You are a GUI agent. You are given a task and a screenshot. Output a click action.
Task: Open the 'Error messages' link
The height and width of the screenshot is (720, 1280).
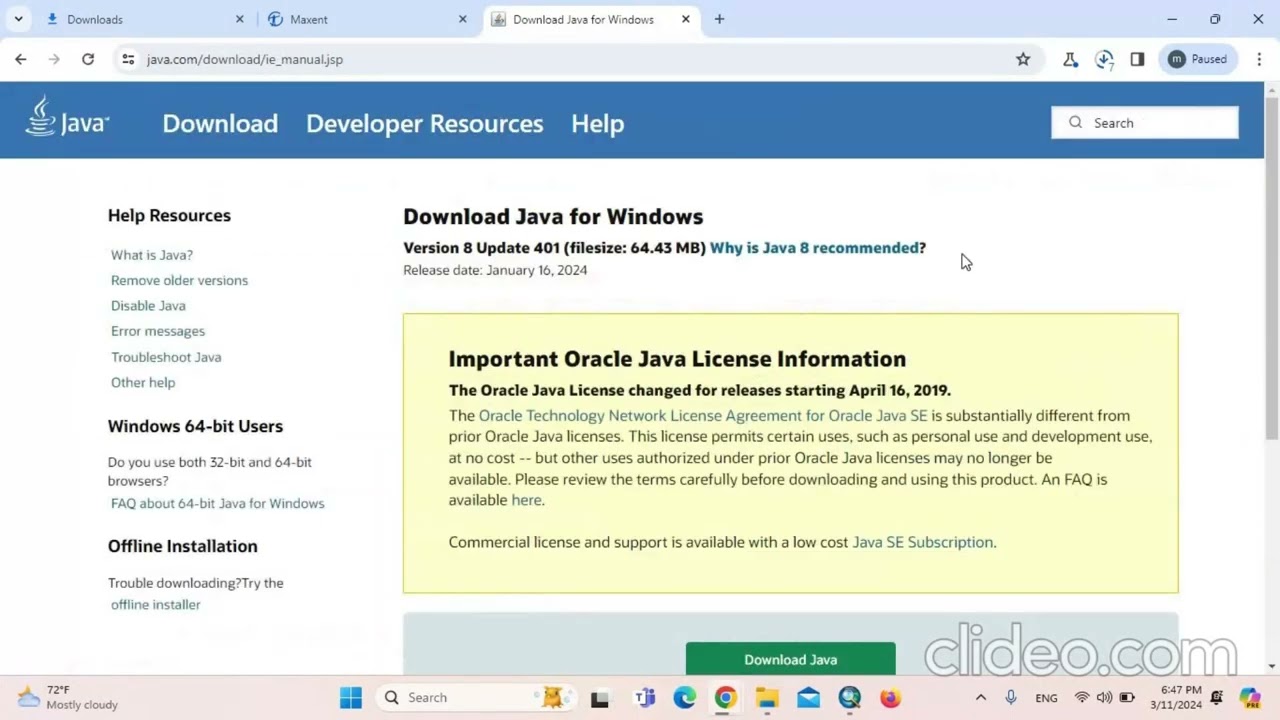[158, 331]
